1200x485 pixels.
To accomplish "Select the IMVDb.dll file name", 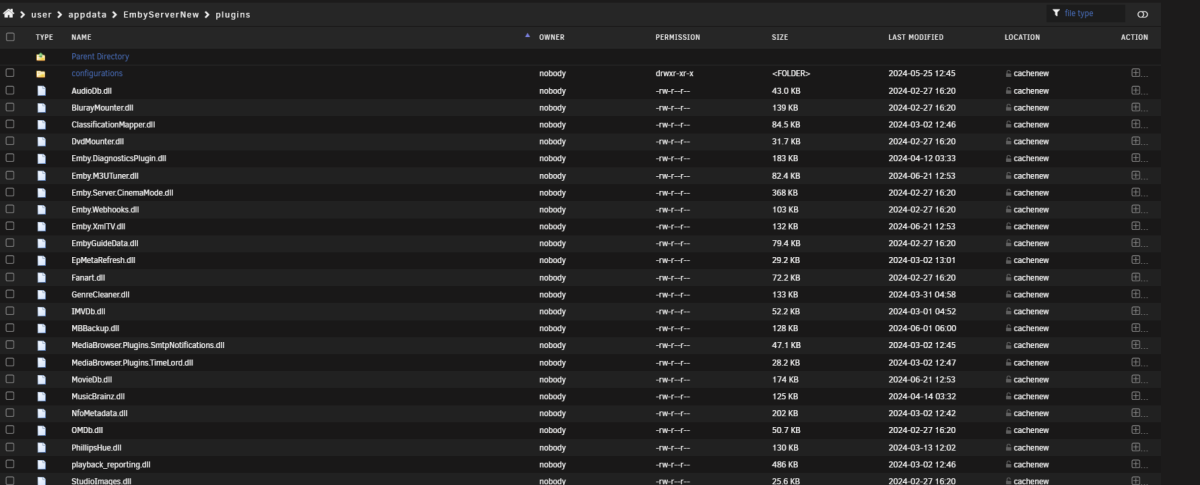I will pos(88,312).
